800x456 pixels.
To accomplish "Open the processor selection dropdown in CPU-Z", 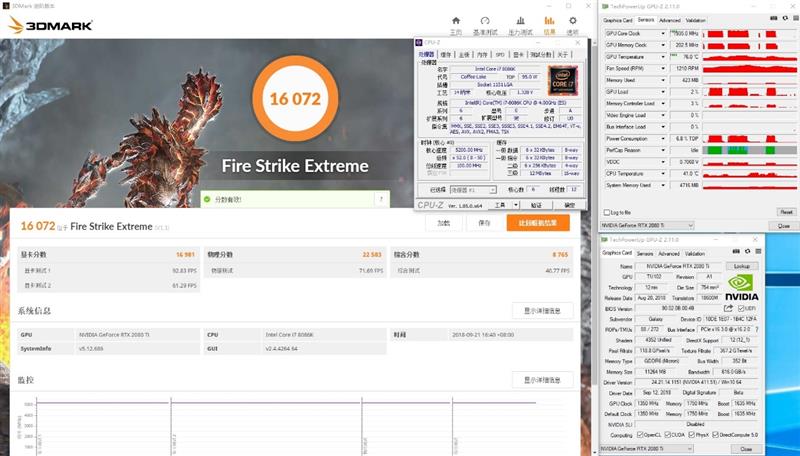I will [473, 190].
